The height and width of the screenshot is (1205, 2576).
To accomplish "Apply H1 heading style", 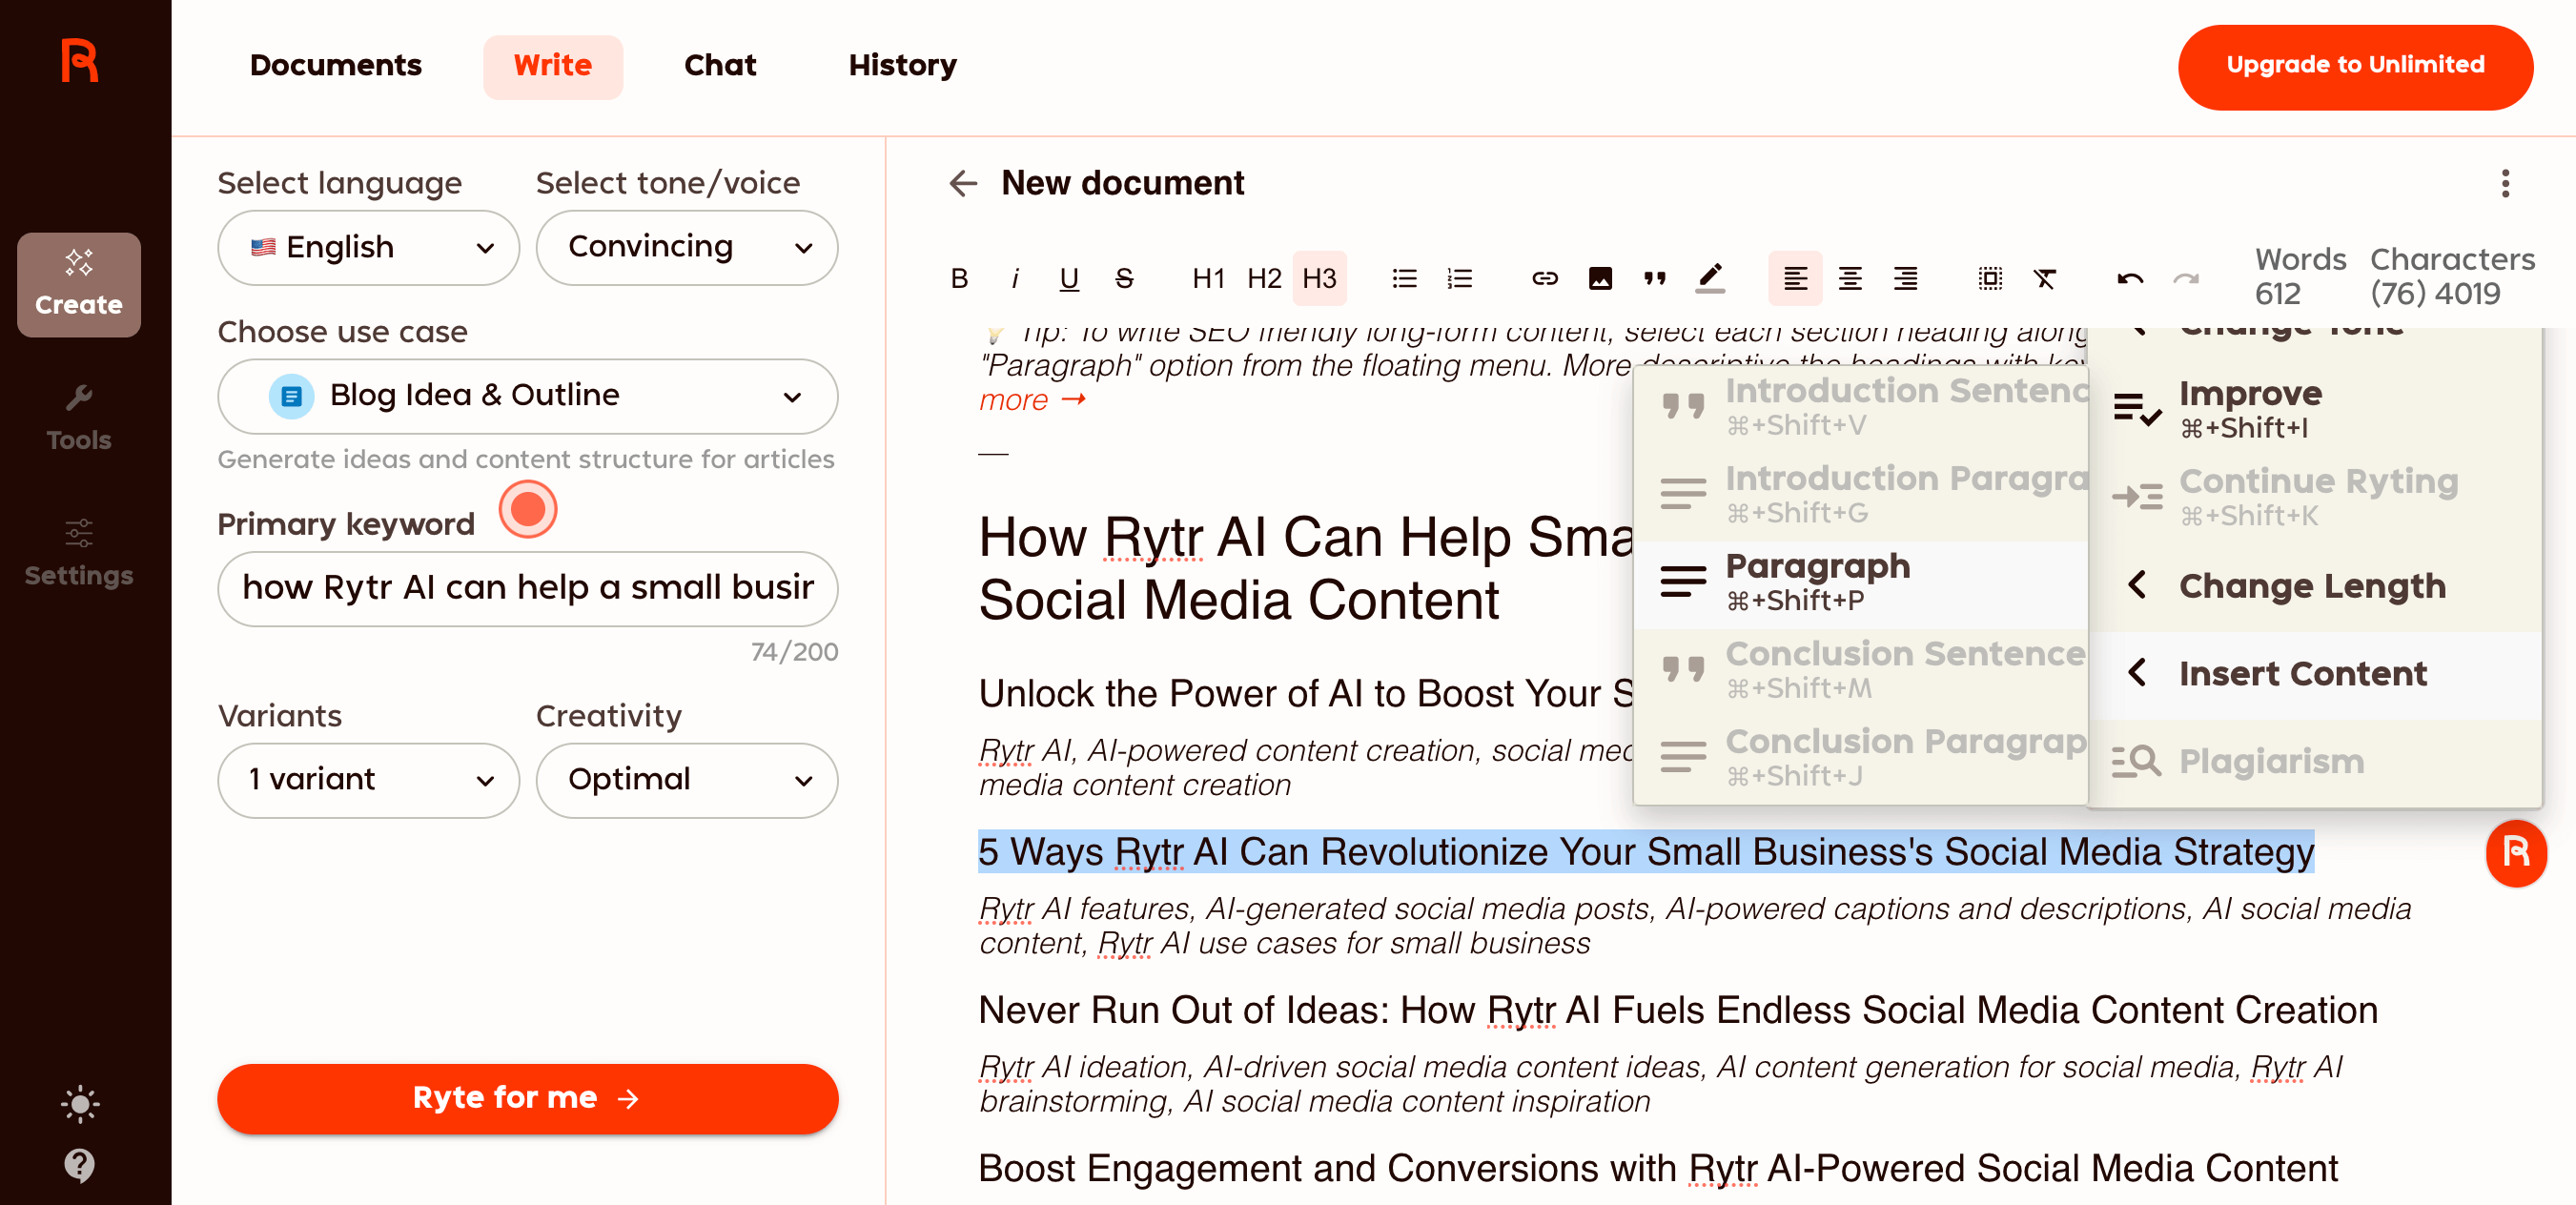I will pyautogui.click(x=1209, y=279).
